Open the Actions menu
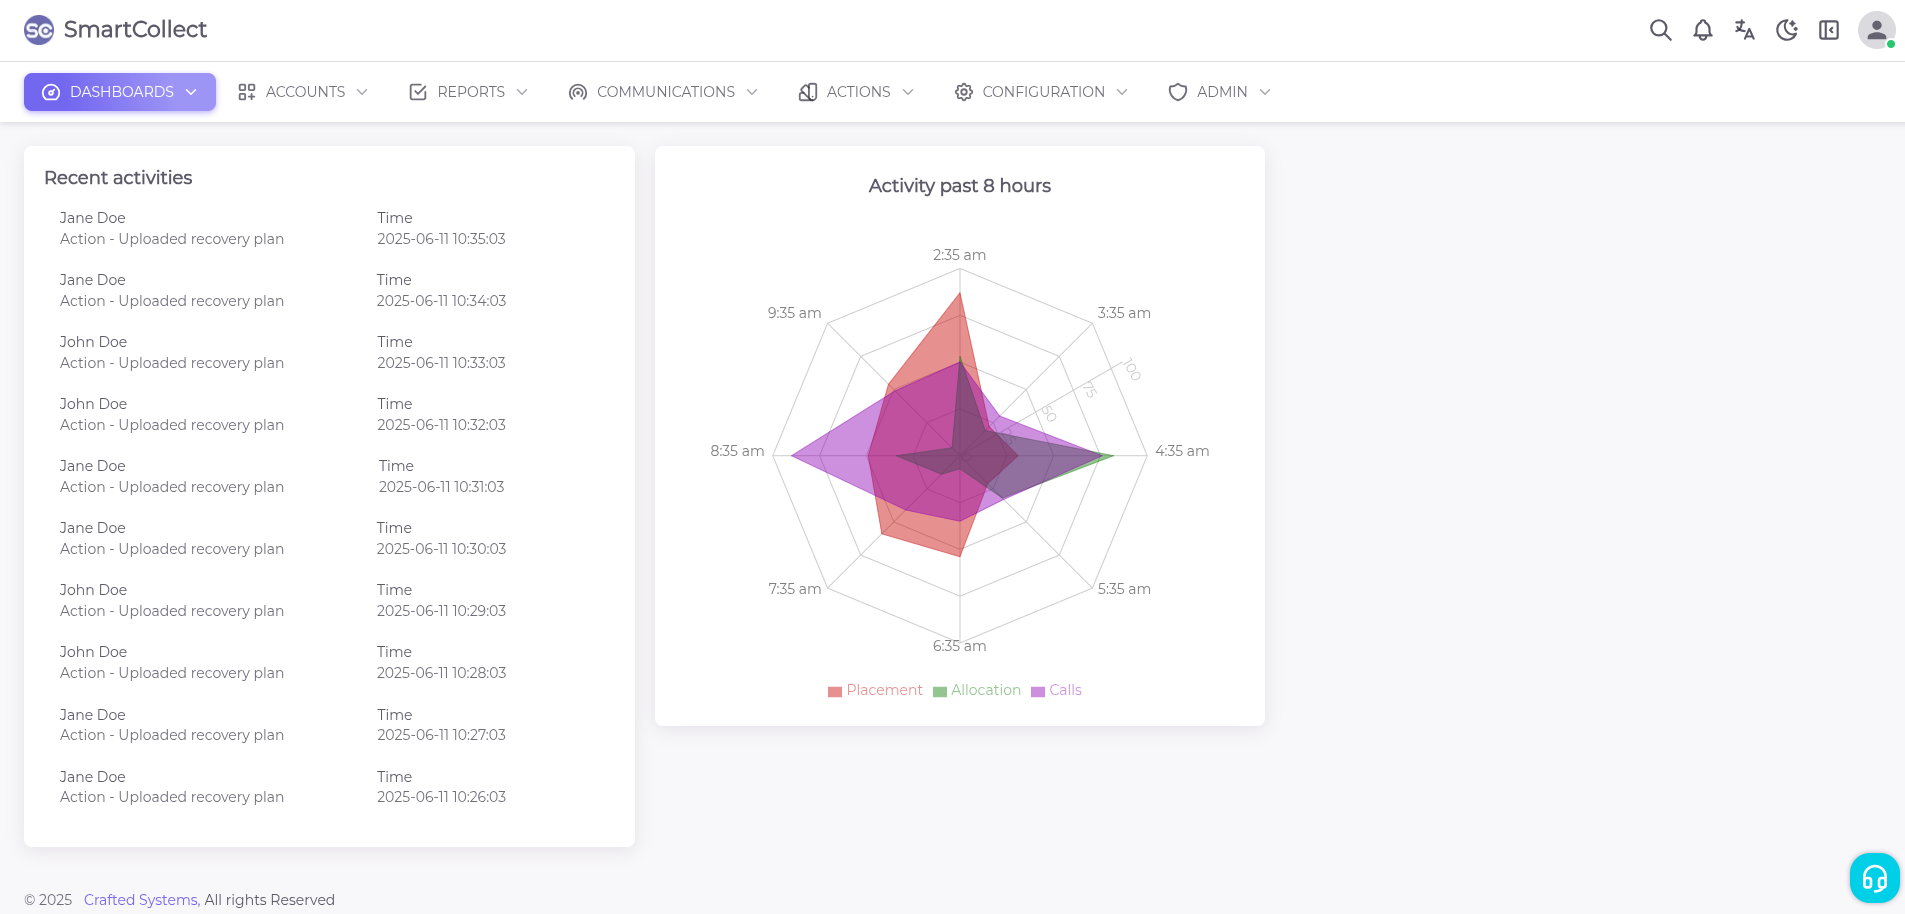This screenshot has width=1905, height=914. coord(857,92)
